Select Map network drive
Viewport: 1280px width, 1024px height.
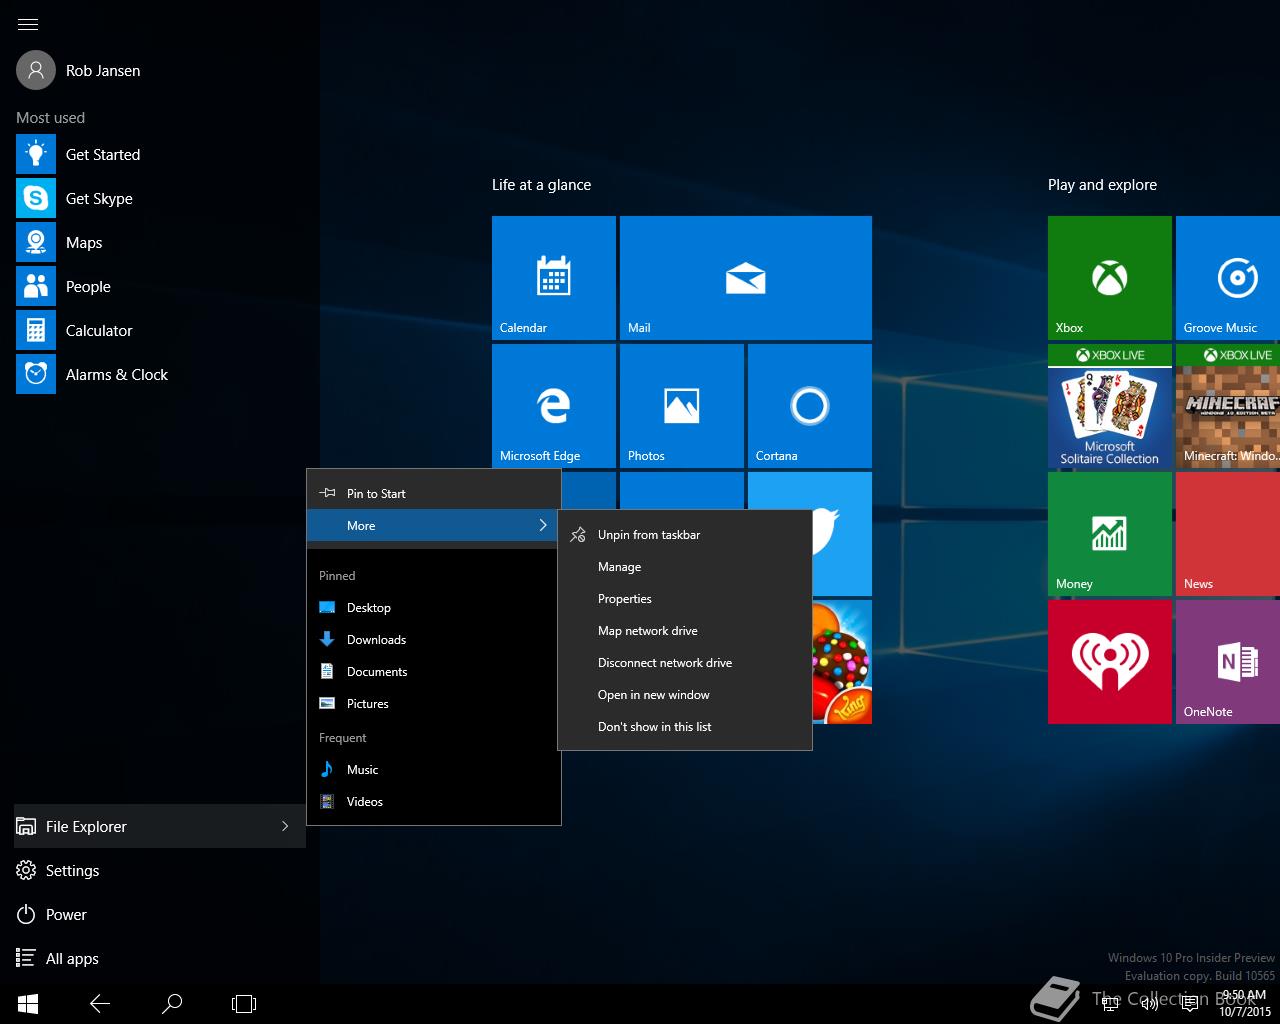647,630
